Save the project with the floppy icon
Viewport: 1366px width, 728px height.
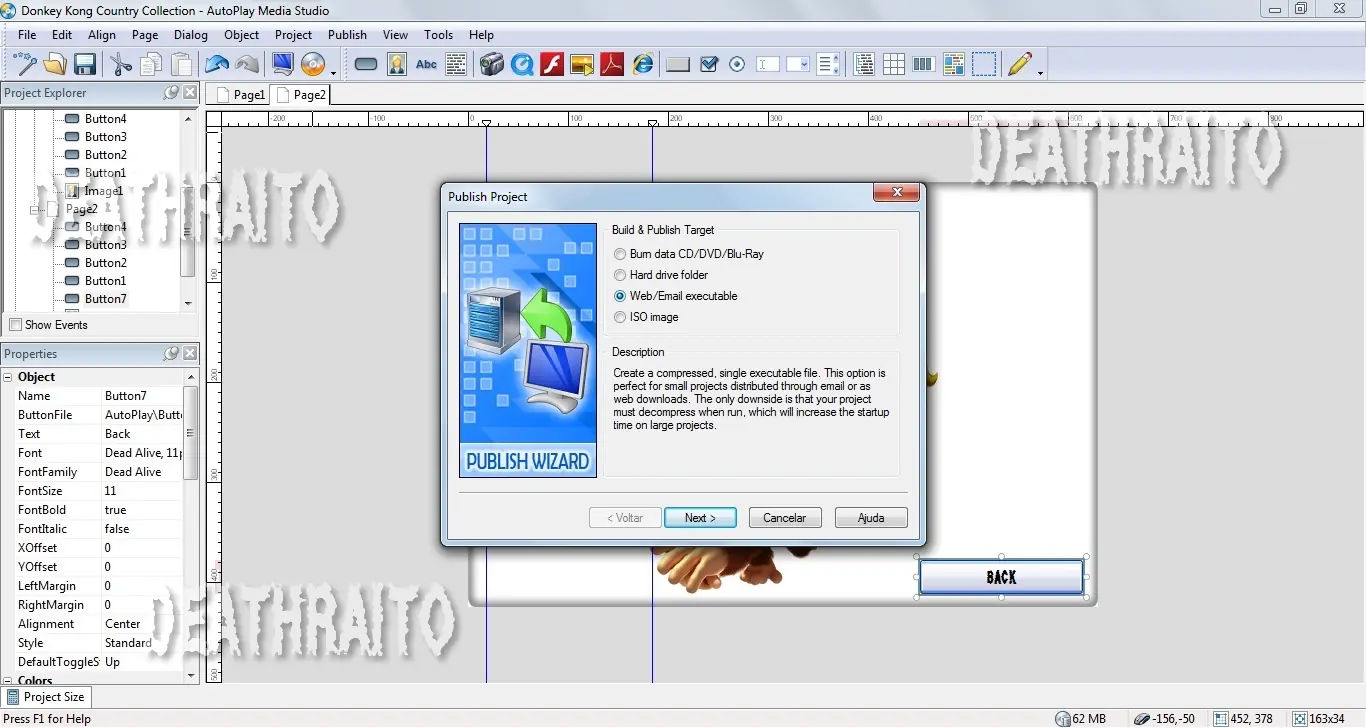point(85,65)
